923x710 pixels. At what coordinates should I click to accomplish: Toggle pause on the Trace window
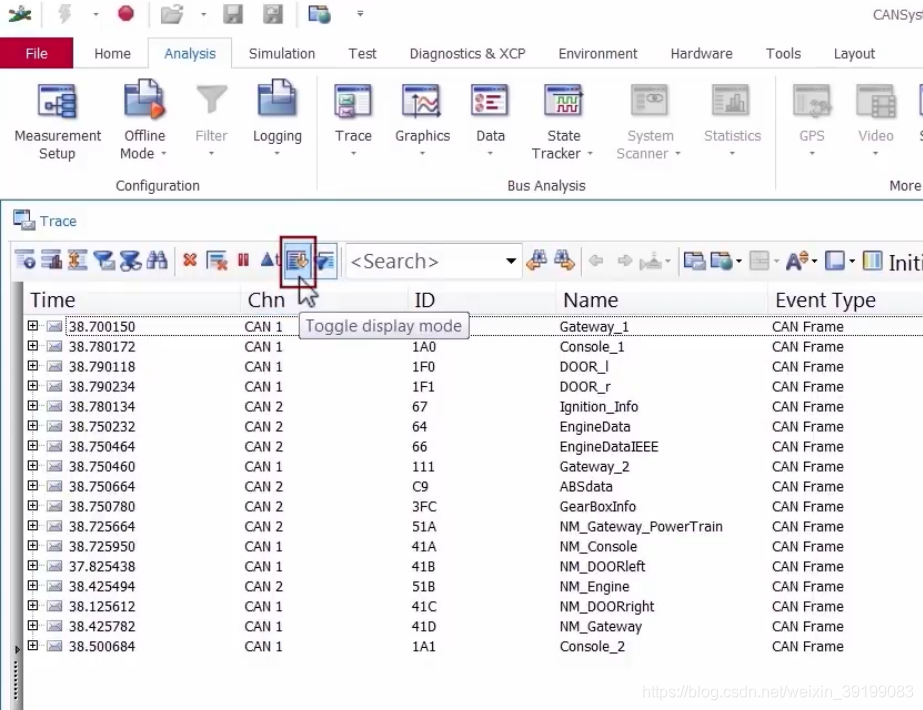pos(243,260)
